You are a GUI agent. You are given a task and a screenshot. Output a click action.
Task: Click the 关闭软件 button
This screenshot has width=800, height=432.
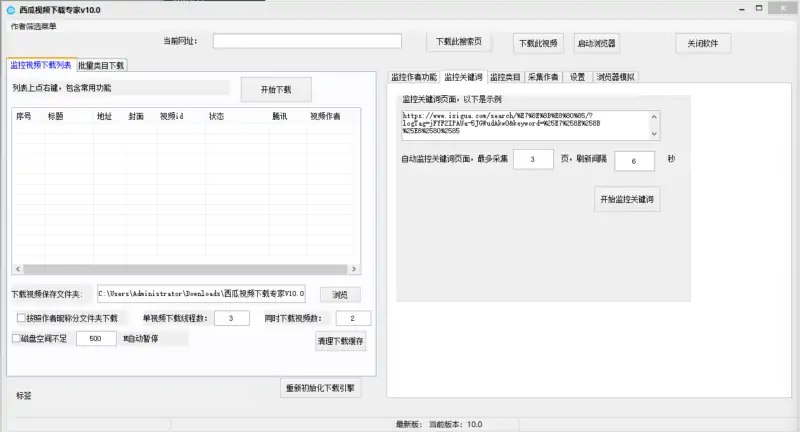pos(703,43)
